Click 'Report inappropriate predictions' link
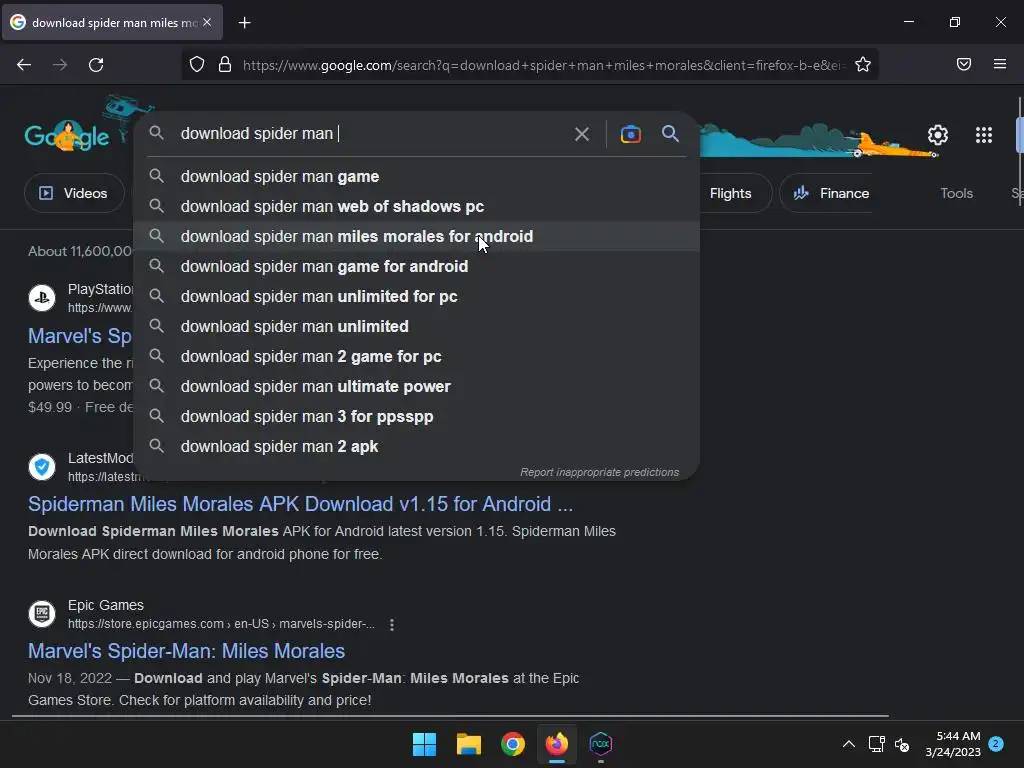This screenshot has height=768, width=1024. coord(600,472)
